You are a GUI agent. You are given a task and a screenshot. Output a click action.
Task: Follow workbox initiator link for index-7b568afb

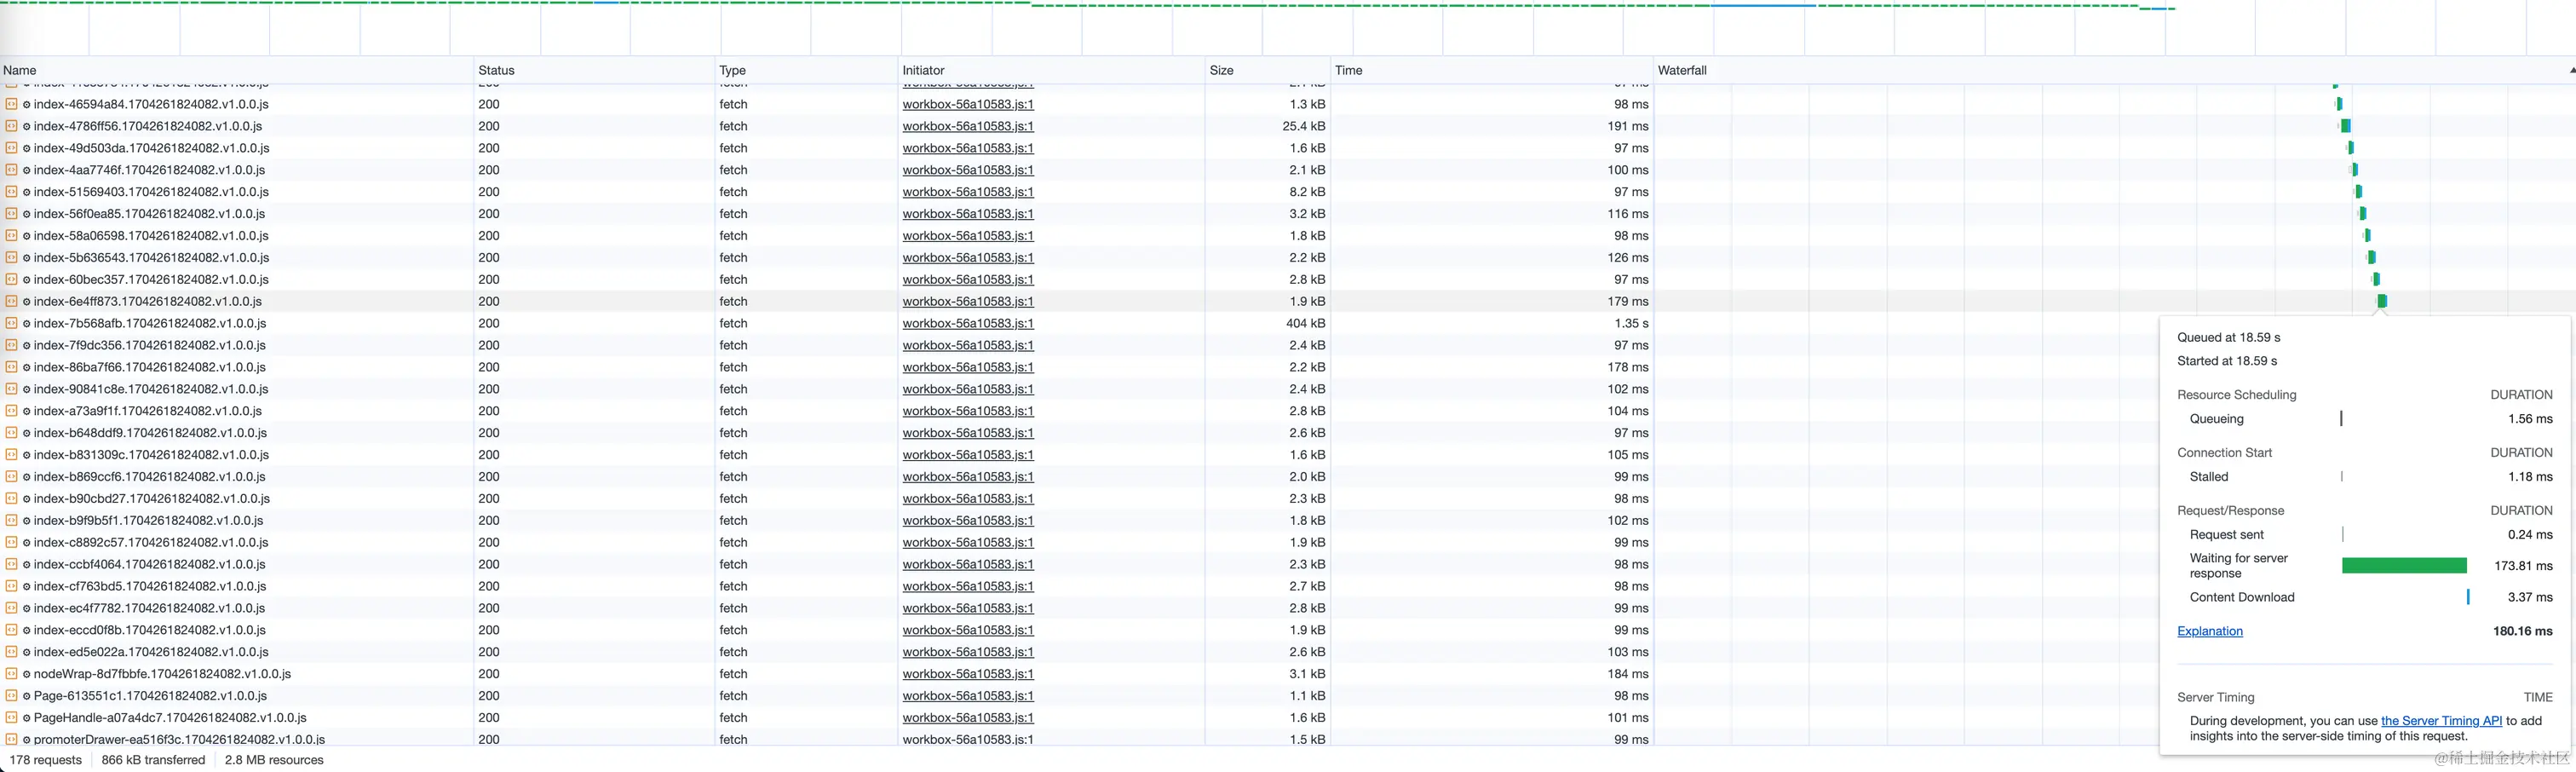[968, 323]
